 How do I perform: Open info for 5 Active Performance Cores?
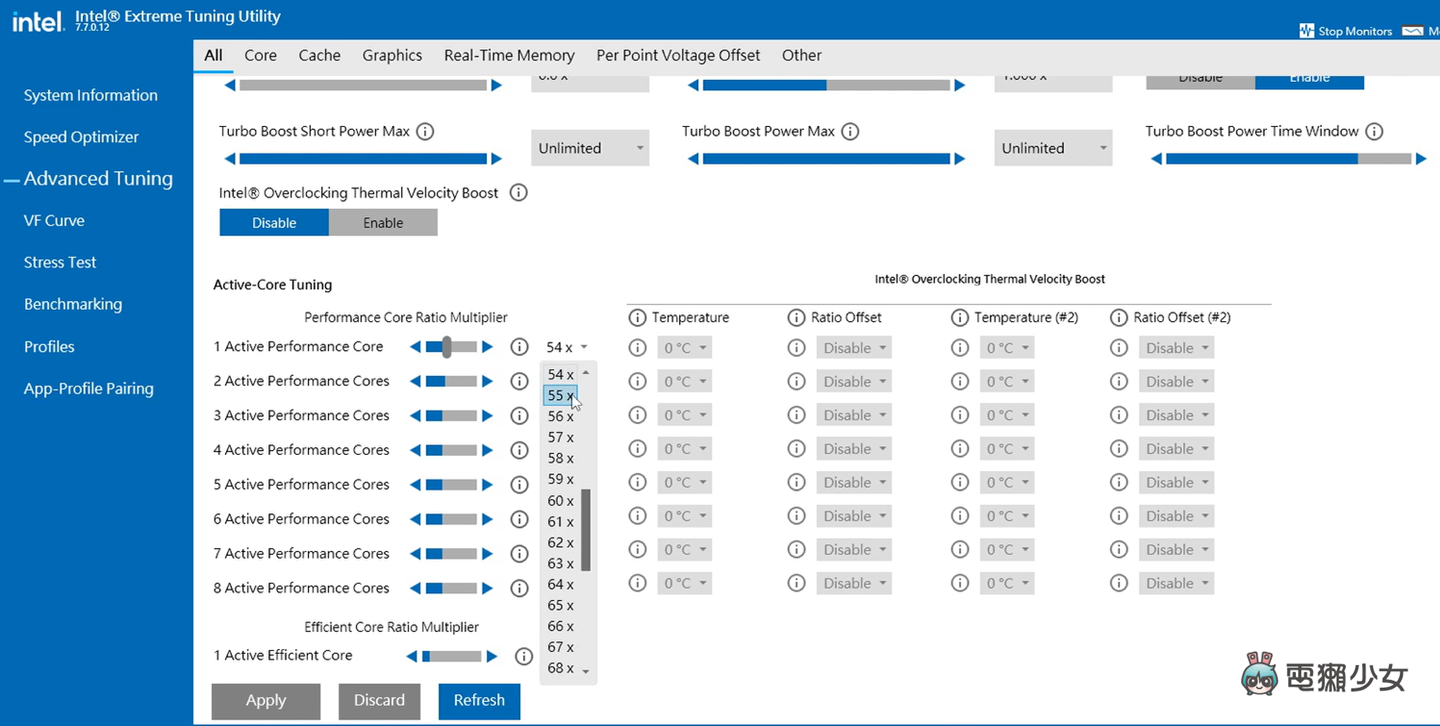[x=519, y=484]
